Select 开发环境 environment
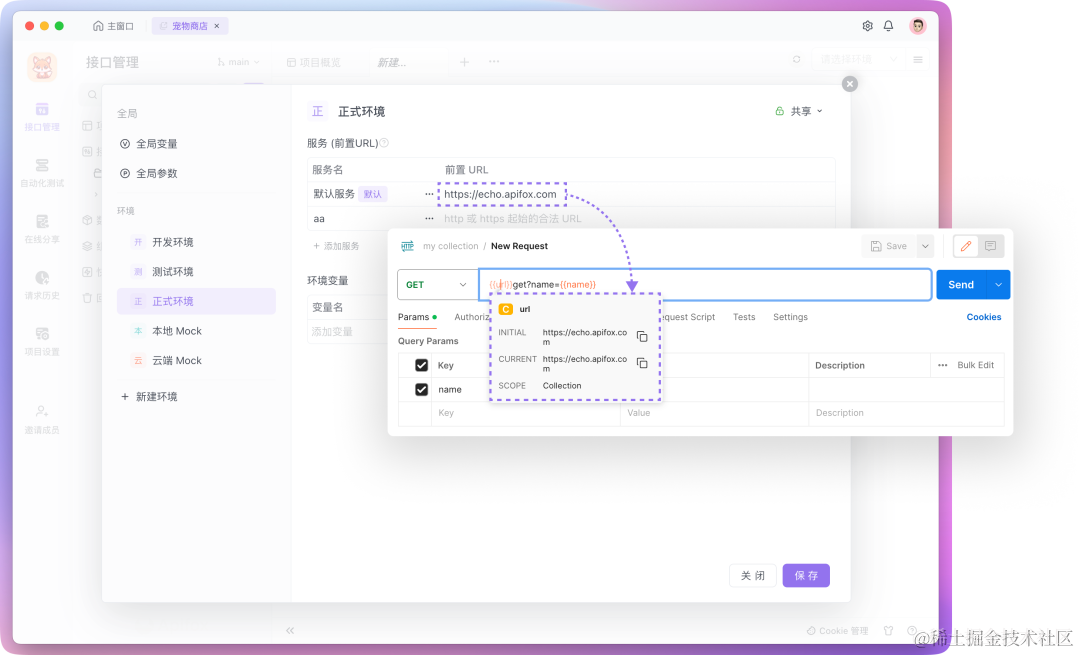Screen dimensions: 1080x655 196,242
